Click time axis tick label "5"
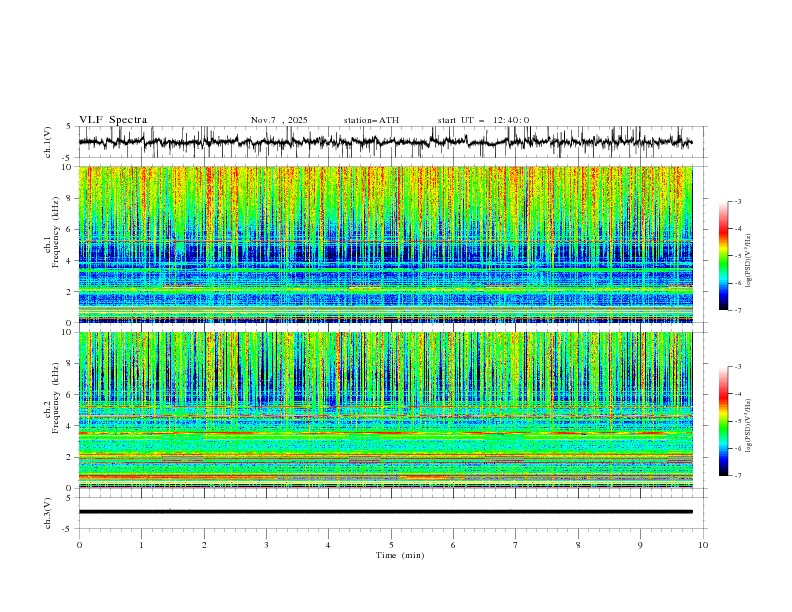 click(391, 545)
